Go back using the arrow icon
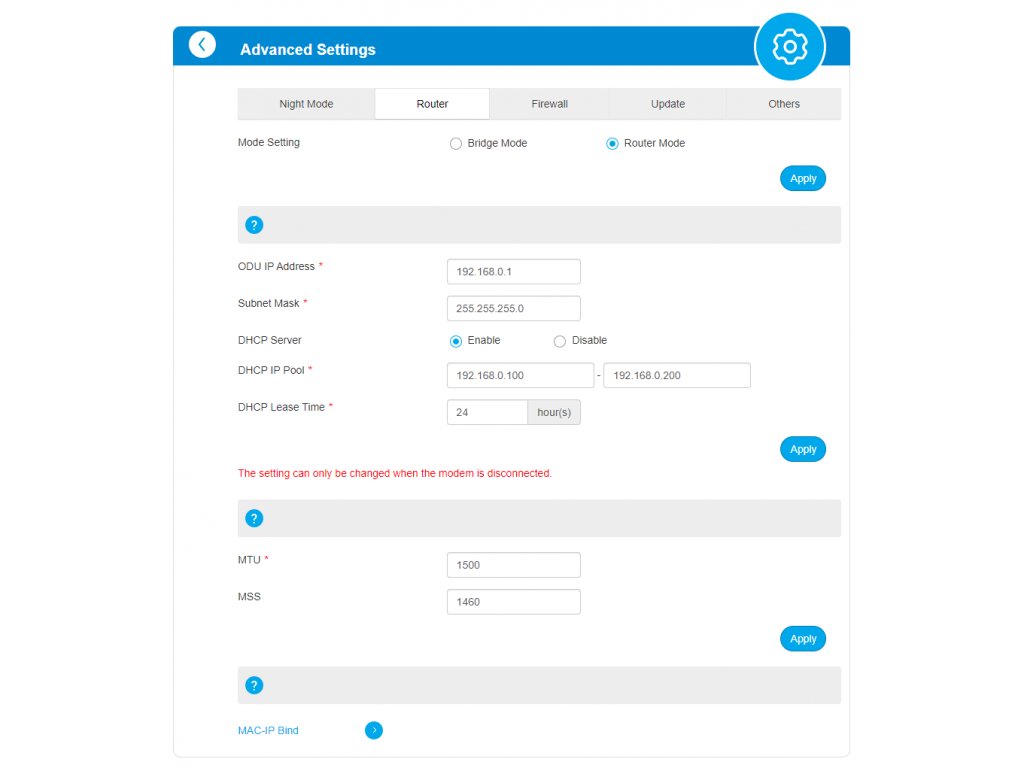 click(202, 44)
